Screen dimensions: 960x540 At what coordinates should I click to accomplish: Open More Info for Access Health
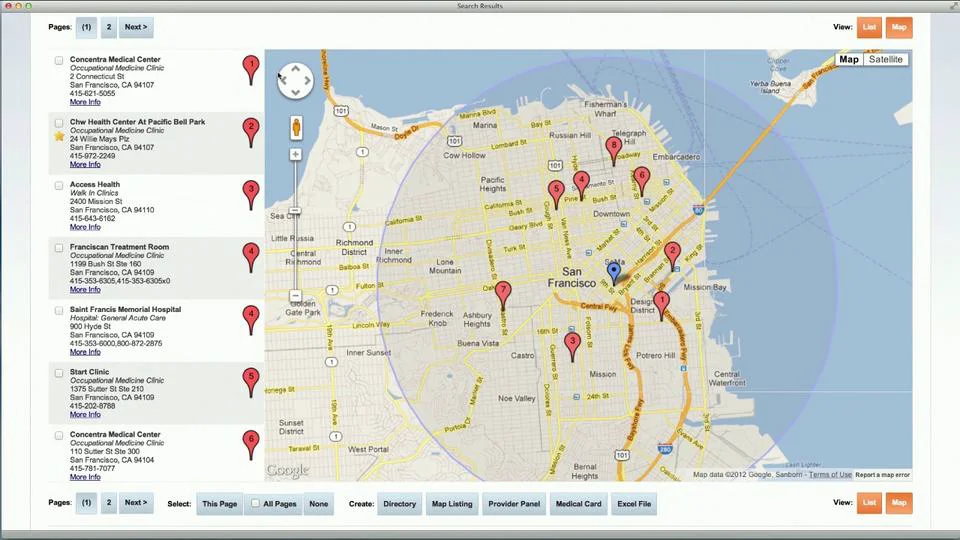coord(85,227)
